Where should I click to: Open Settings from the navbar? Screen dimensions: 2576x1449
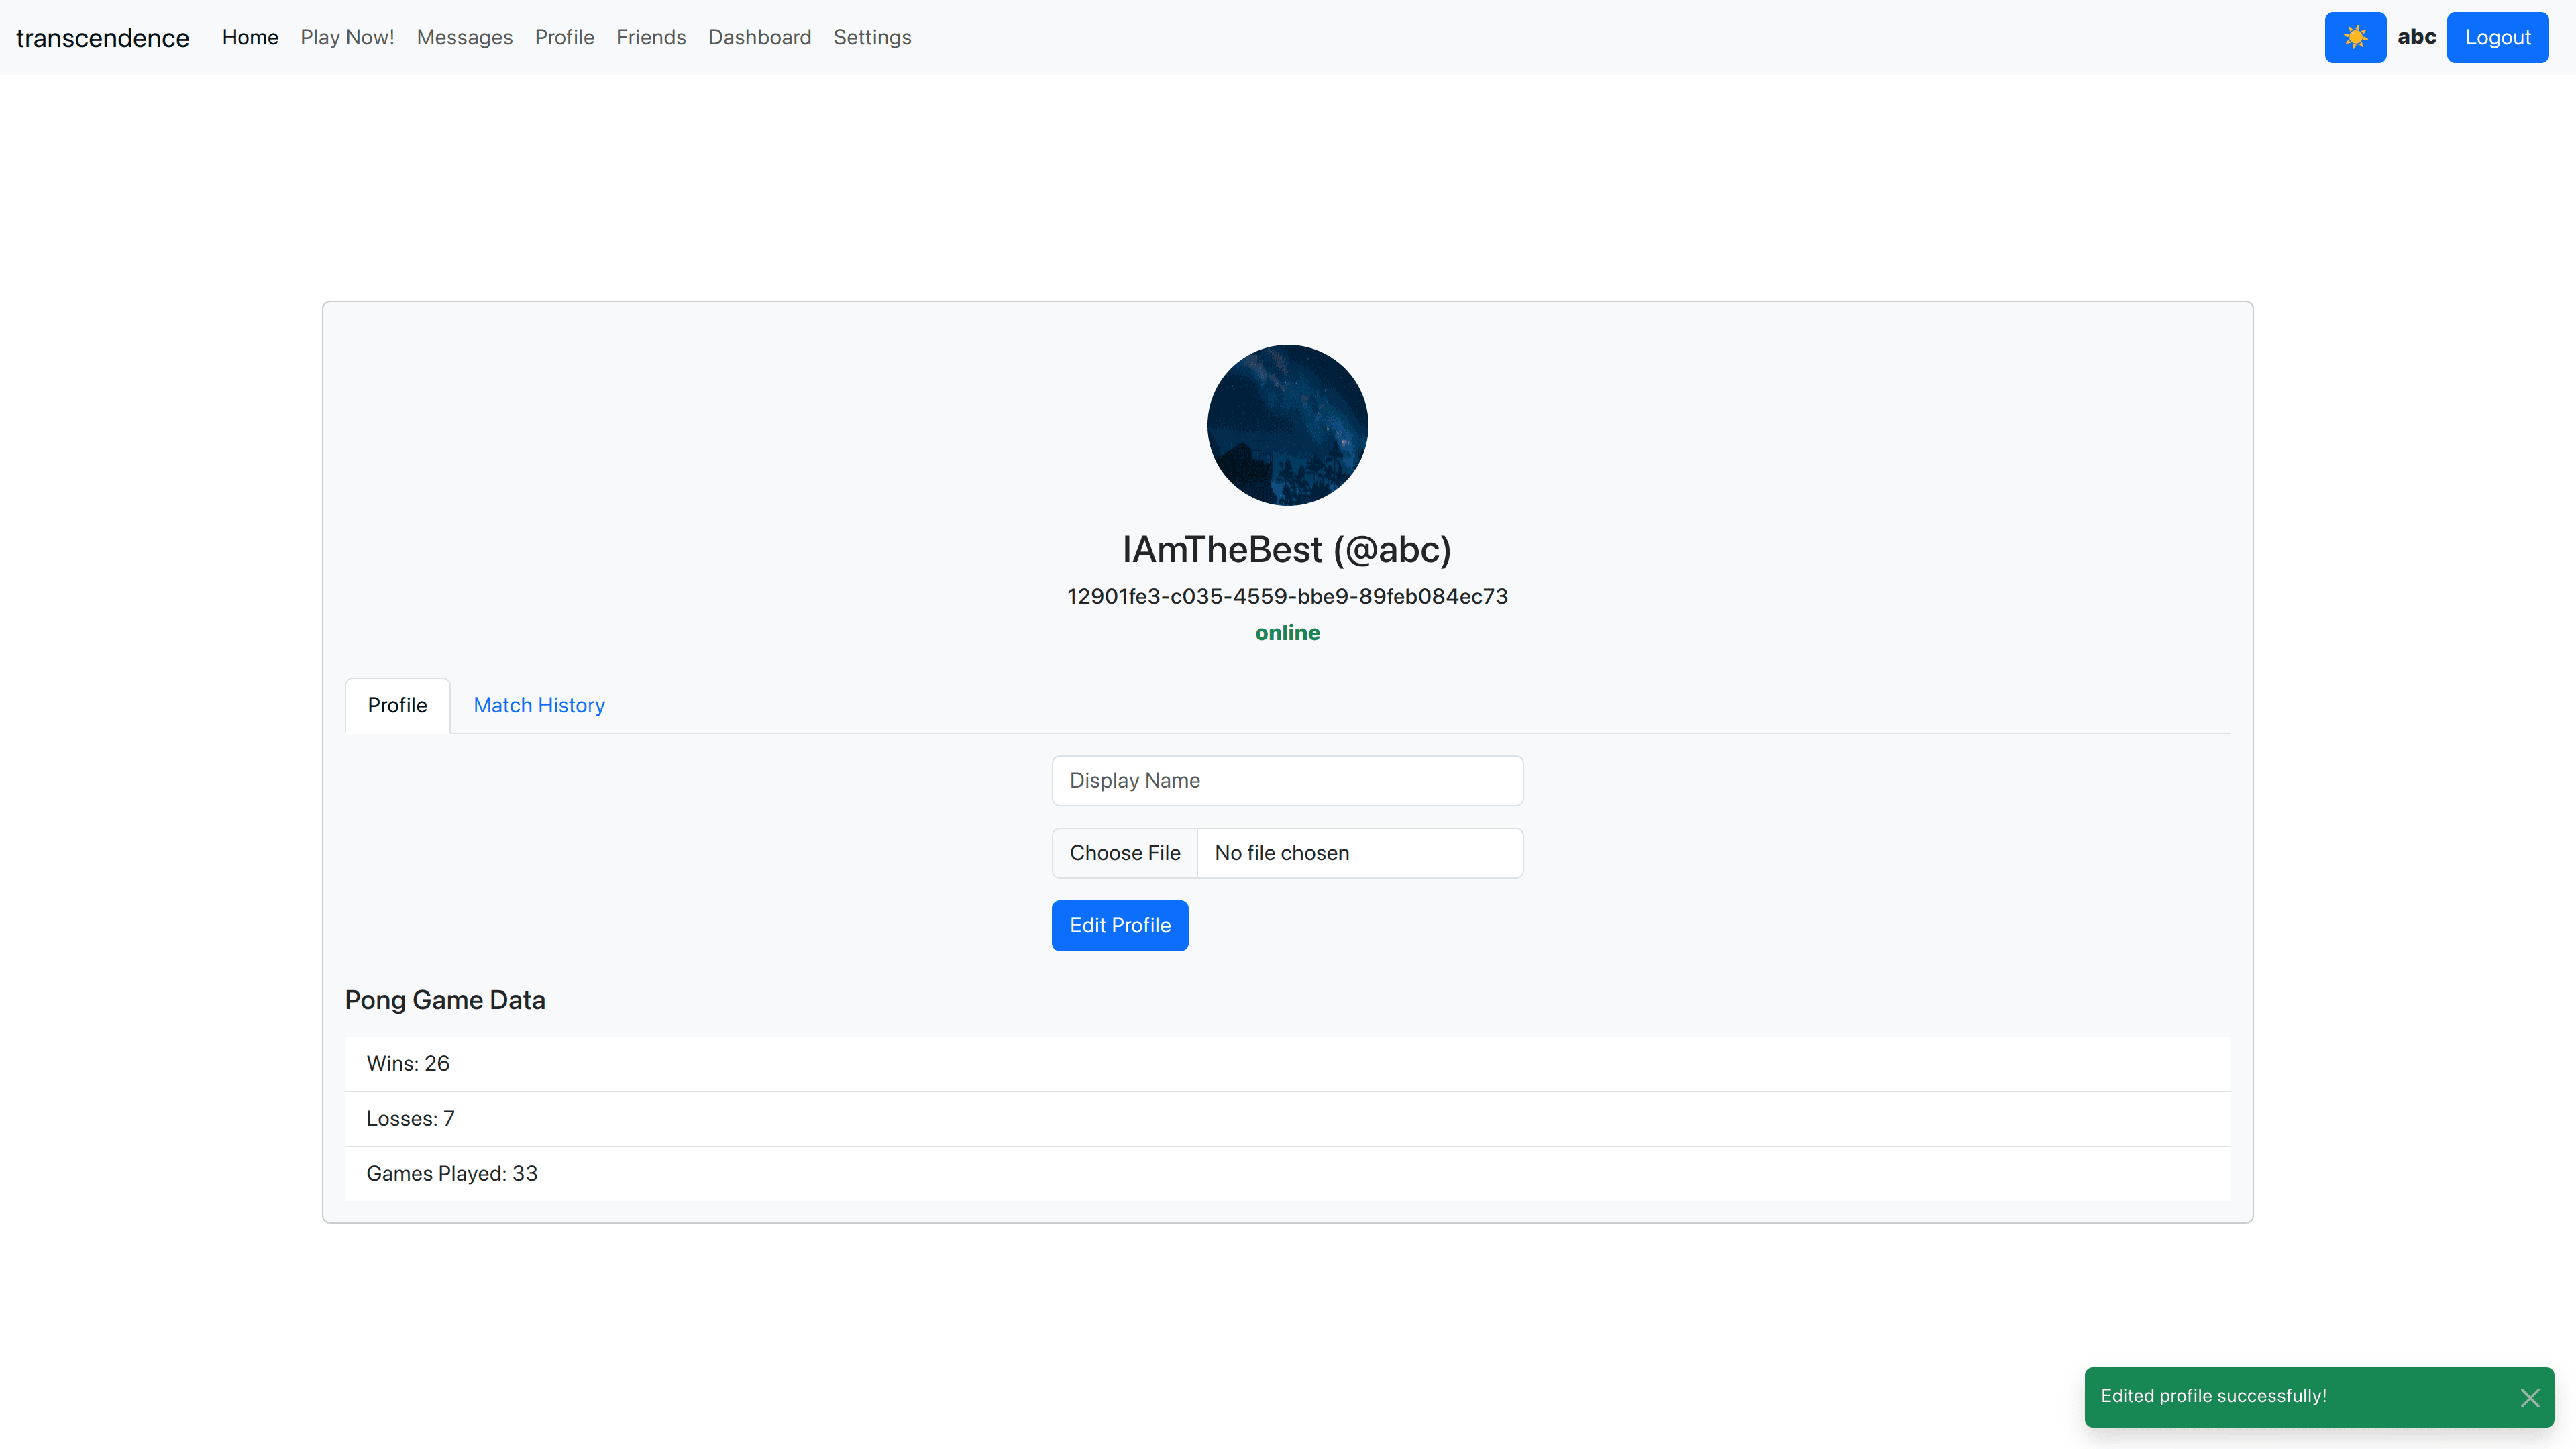(871, 37)
